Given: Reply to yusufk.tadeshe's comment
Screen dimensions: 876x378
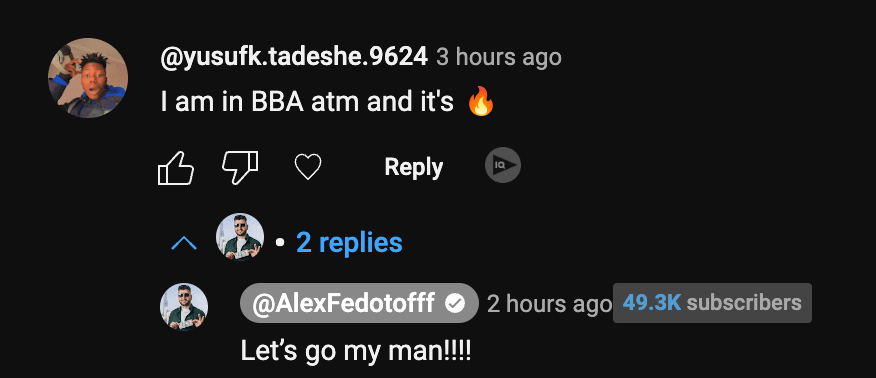Looking at the screenshot, I should (413, 167).
